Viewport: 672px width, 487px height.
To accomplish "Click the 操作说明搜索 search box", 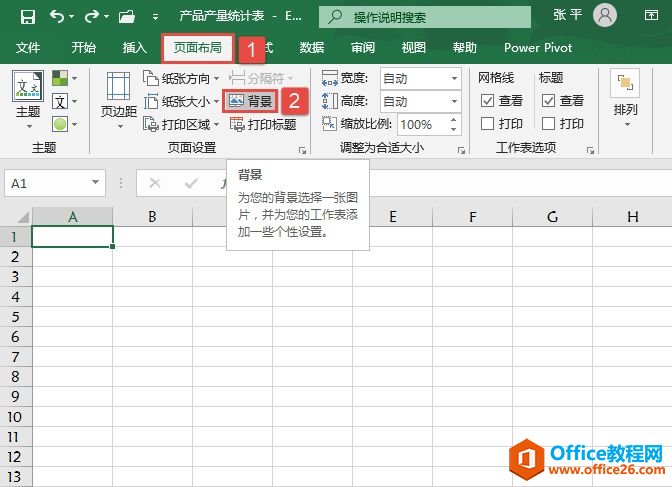I will (425, 17).
